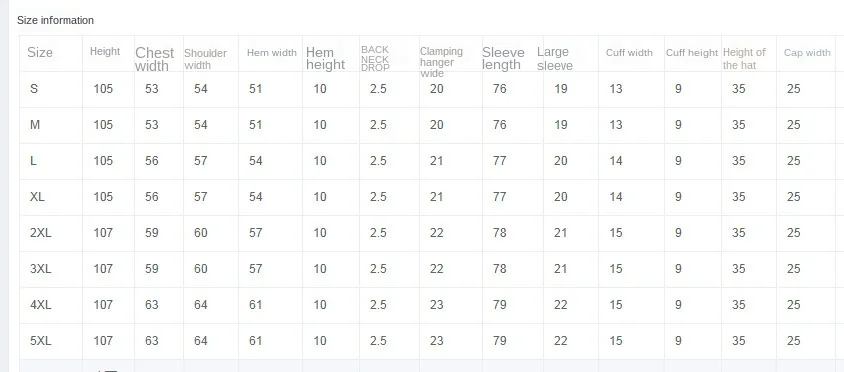Select the 3XL sleeve length value 78
Image resolution: width=844 pixels, height=372 pixels.
[500, 269]
